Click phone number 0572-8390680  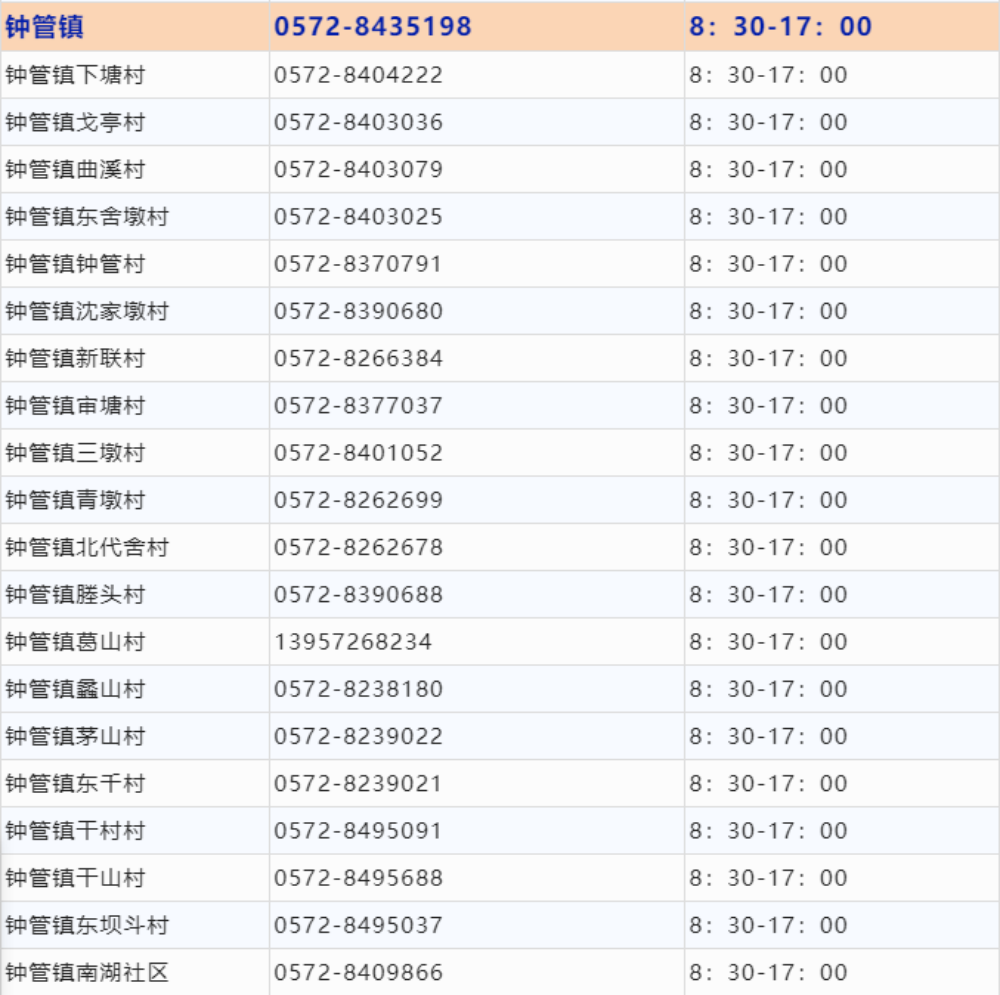[358, 311]
